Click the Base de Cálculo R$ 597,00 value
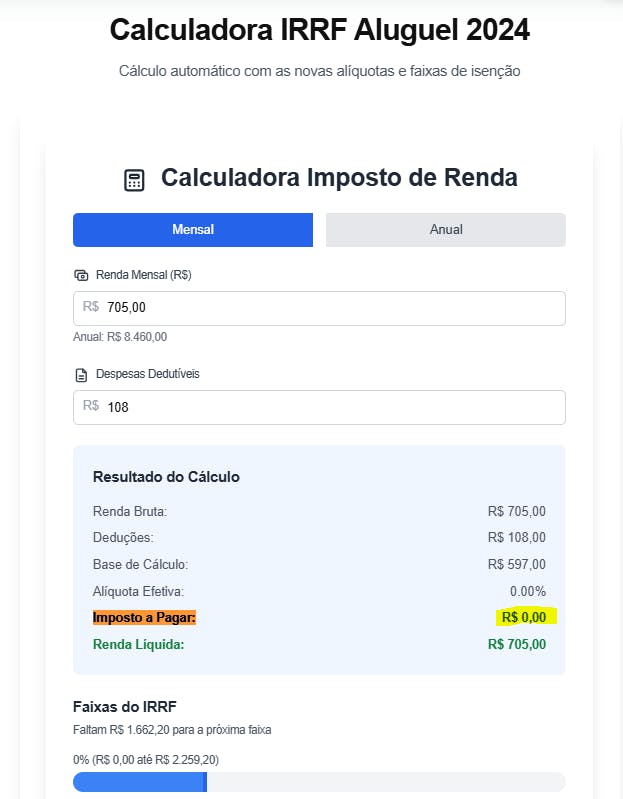The height and width of the screenshot is (799, 623). [x=517, y=564]
